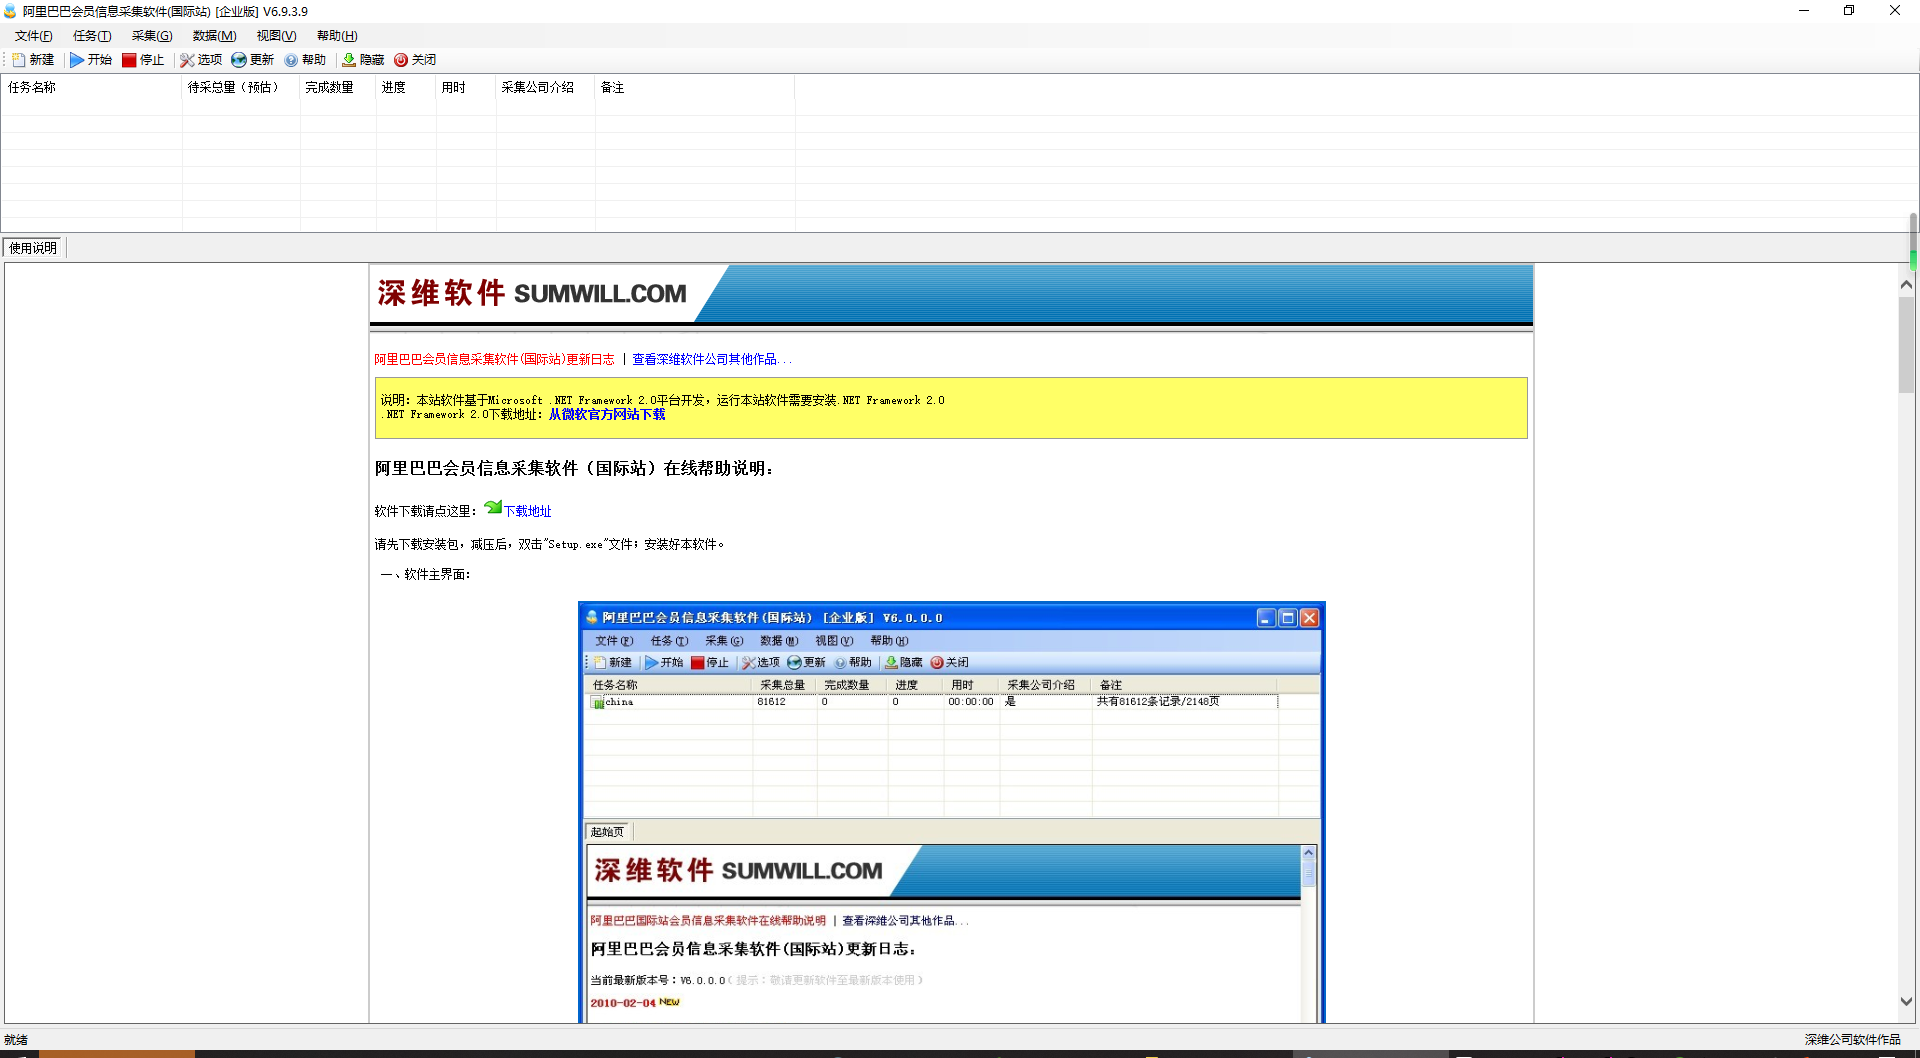Open the 更新日志 red link
Image resolution: width=1920 pixels, height=1058 pixels.
[494, 359]
